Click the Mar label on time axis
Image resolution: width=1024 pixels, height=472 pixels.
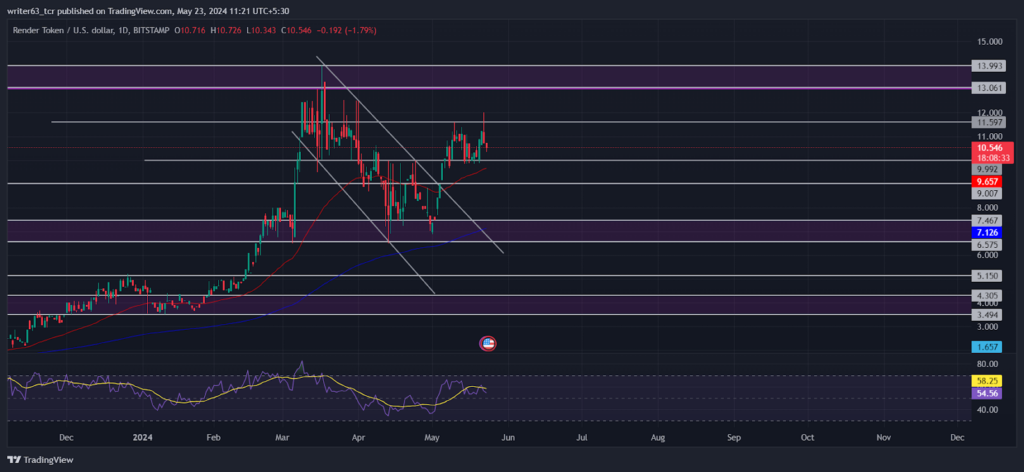282,437
